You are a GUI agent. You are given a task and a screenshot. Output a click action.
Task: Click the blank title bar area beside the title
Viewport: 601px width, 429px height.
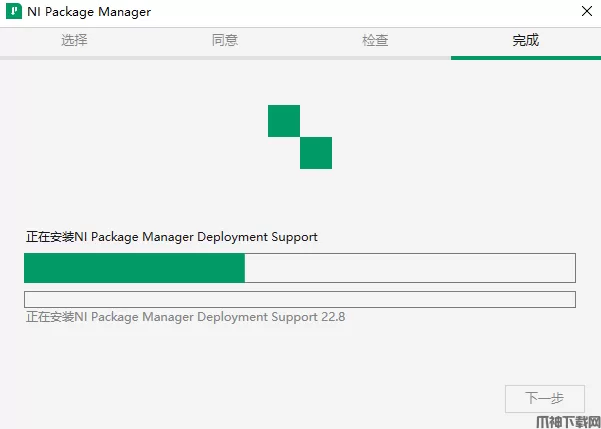[x=350, y=13]
